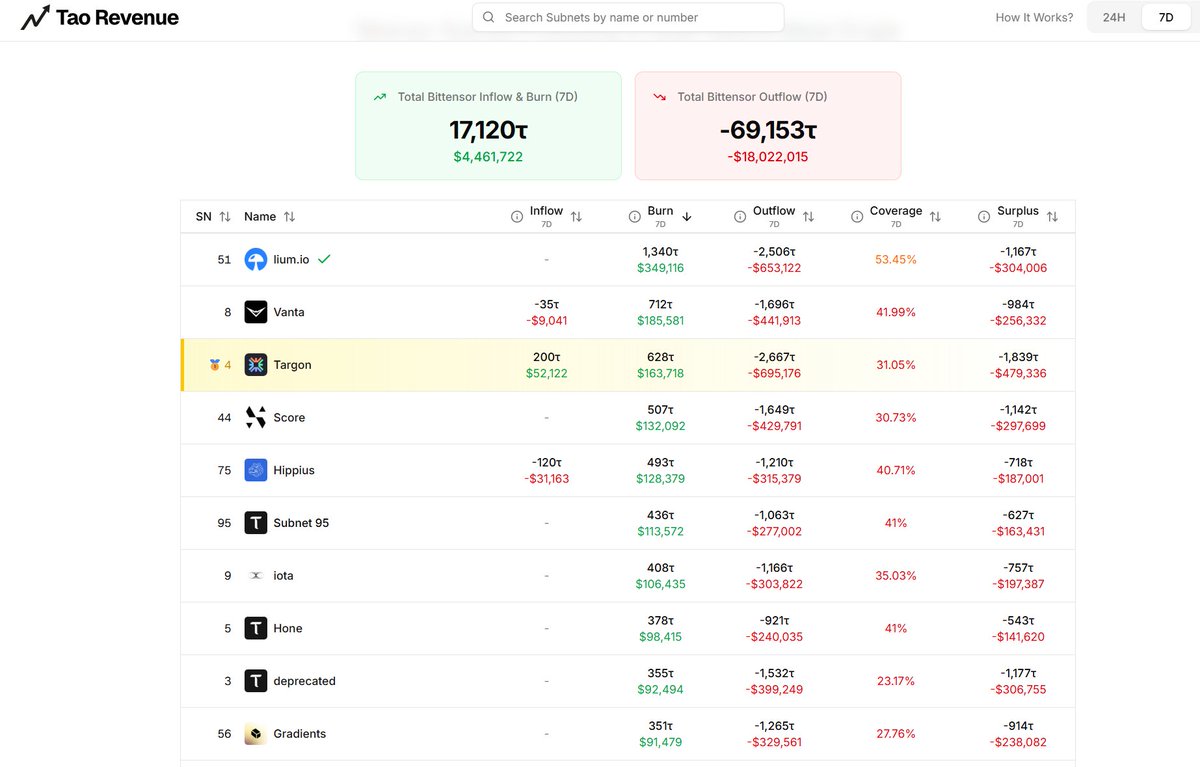Image resolution: width=1200 pixels, height=767 pixels.
Task: Click the Burn column header label
Action: 660,211
